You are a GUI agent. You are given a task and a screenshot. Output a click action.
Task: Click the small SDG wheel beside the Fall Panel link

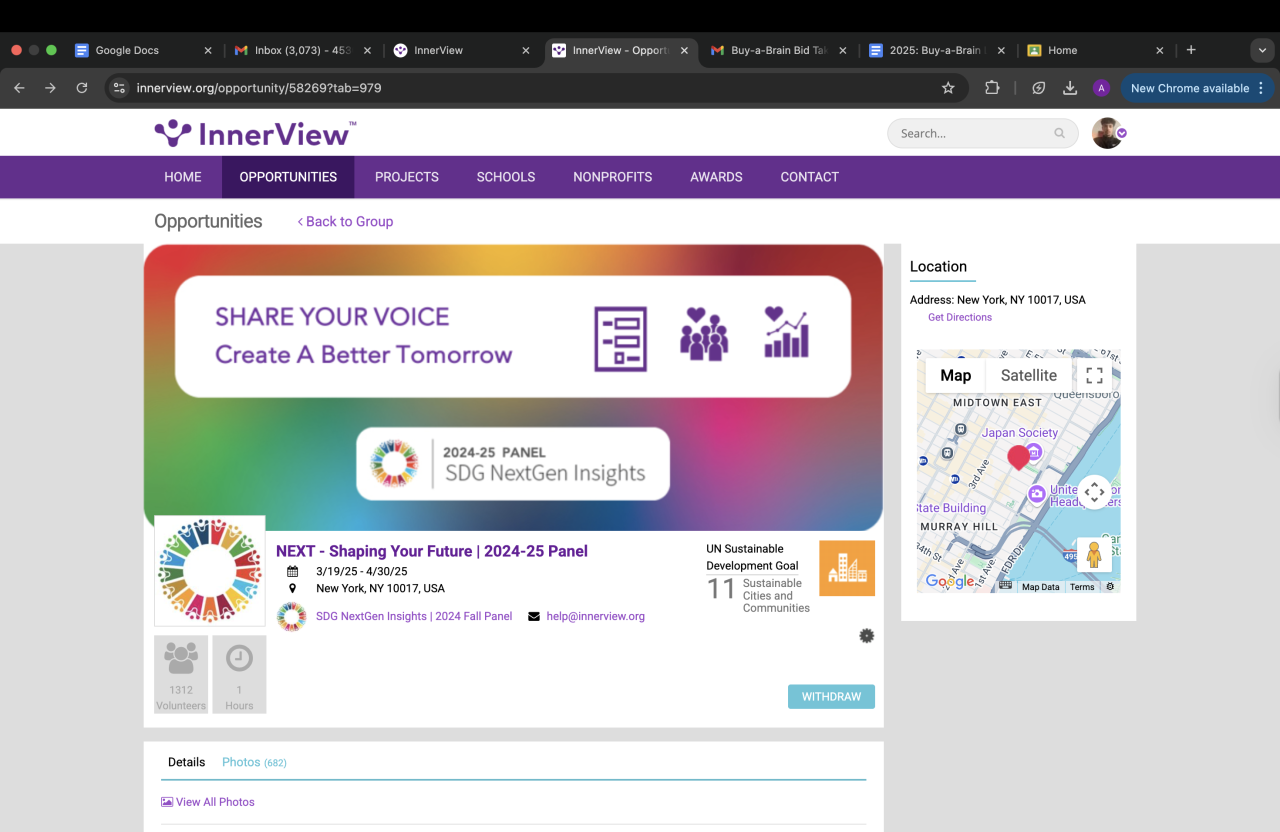(x=292, y=616)
